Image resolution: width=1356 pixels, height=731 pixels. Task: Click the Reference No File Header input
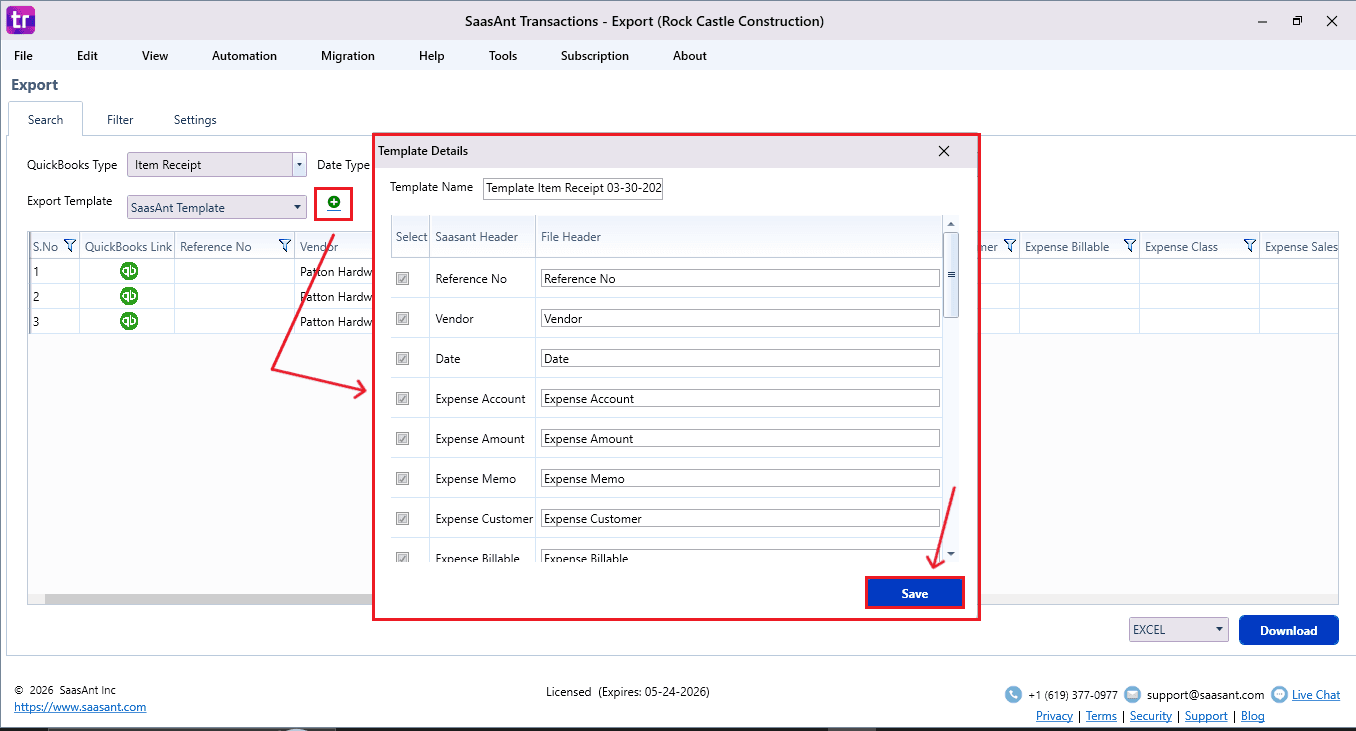coord(740,278)
